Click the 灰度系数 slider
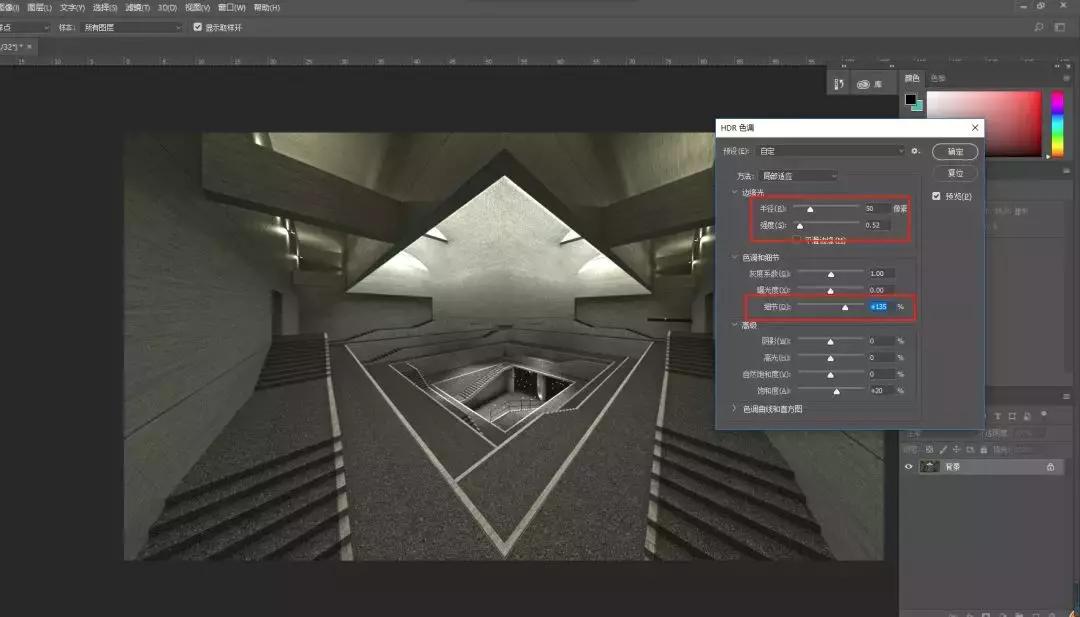This screenshot has width=1080, height=617. (831, 273)
